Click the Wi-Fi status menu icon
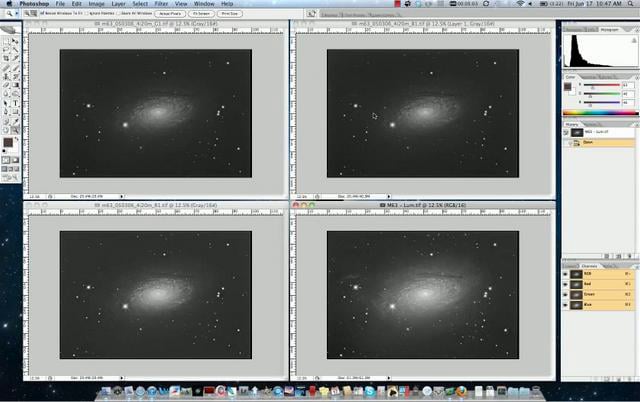Image resolution: width=640 pixels, height=402 pixels. pyautogui.click(x=520, y=4)
